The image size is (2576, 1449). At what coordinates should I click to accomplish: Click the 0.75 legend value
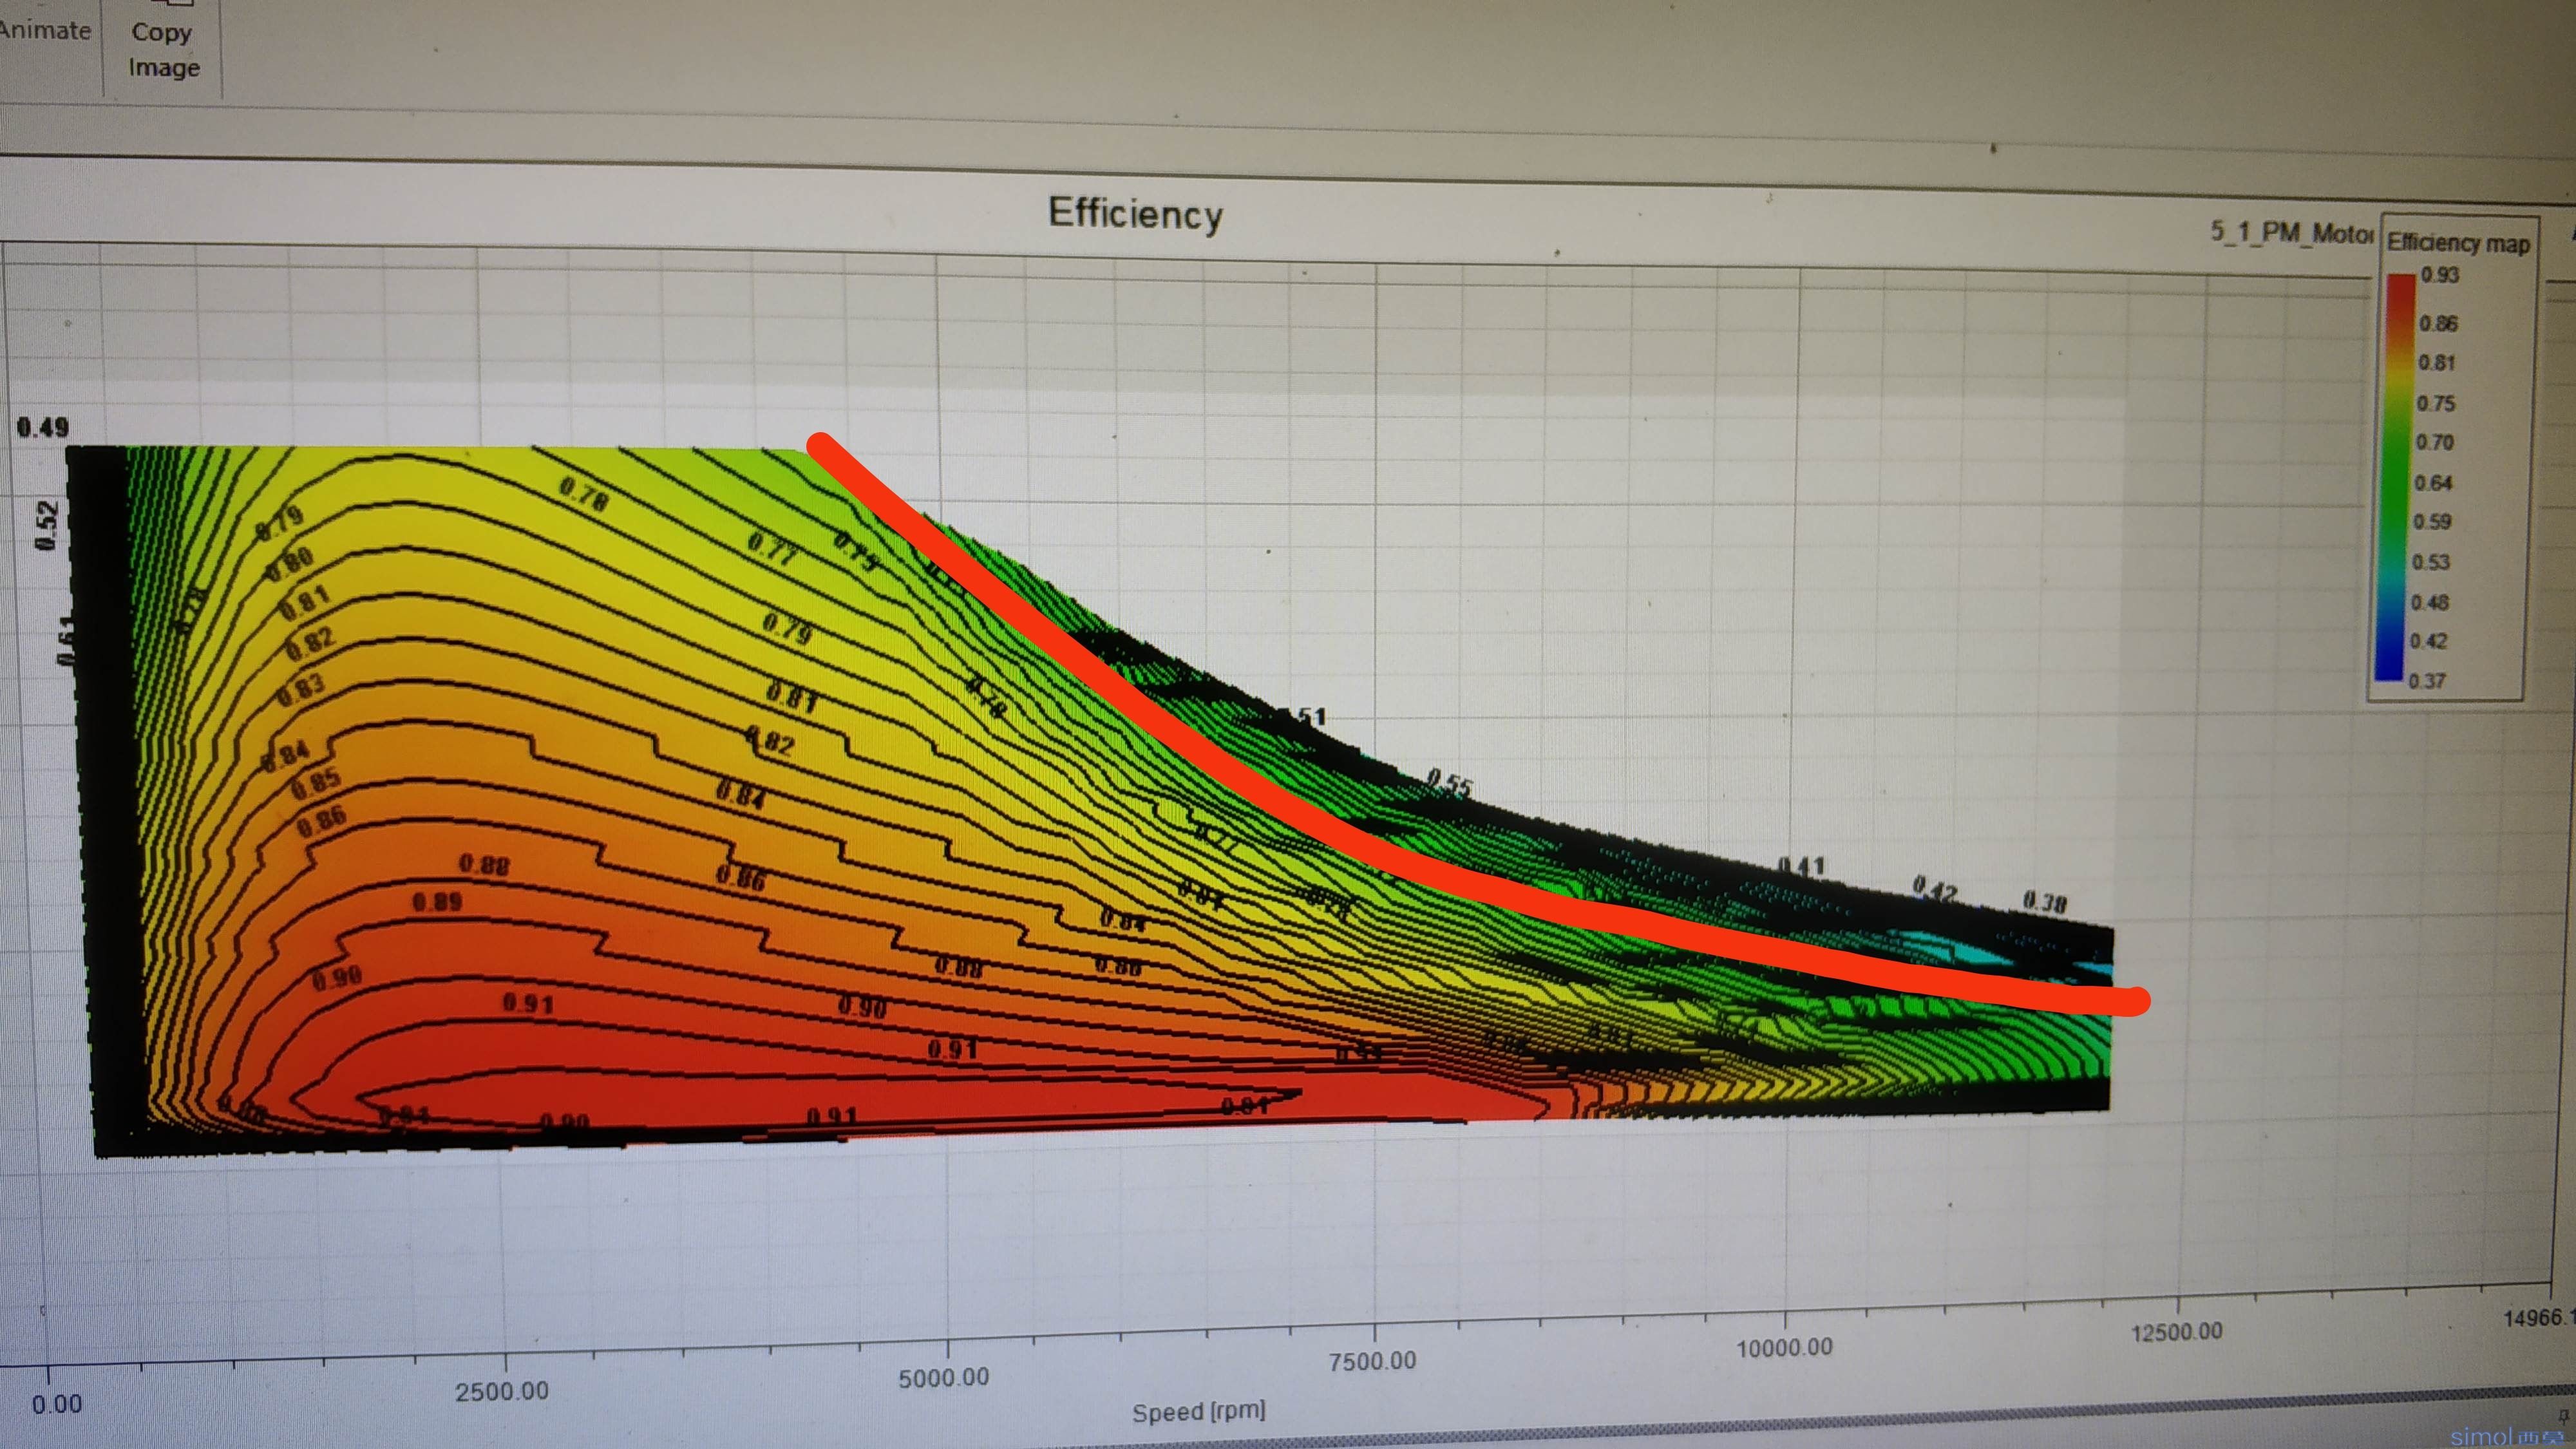coord(2436,404)
